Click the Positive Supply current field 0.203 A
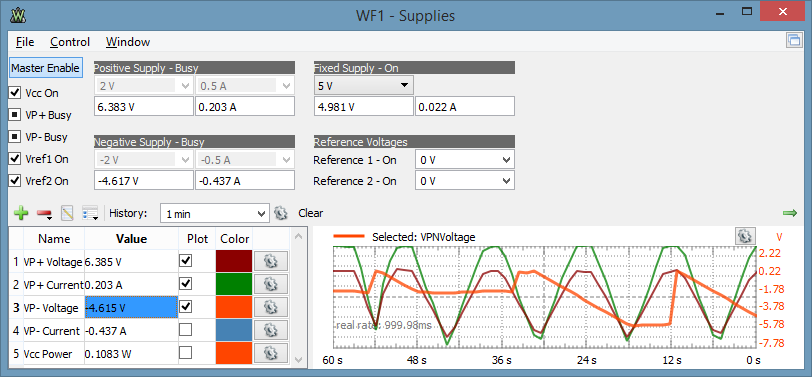The height and width of the screenshot is (377, 812). 245,107
